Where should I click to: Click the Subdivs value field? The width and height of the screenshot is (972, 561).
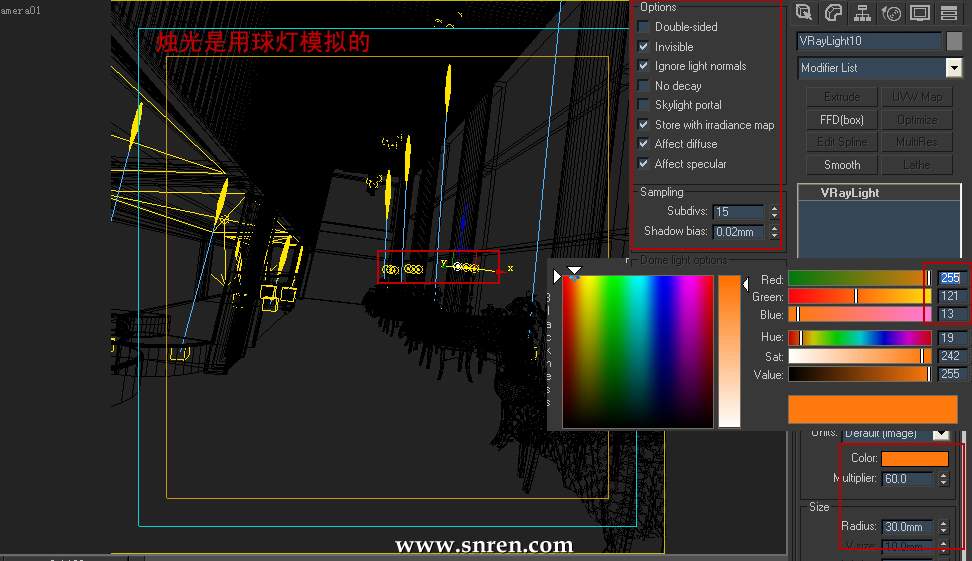click(x=738, y=212)
